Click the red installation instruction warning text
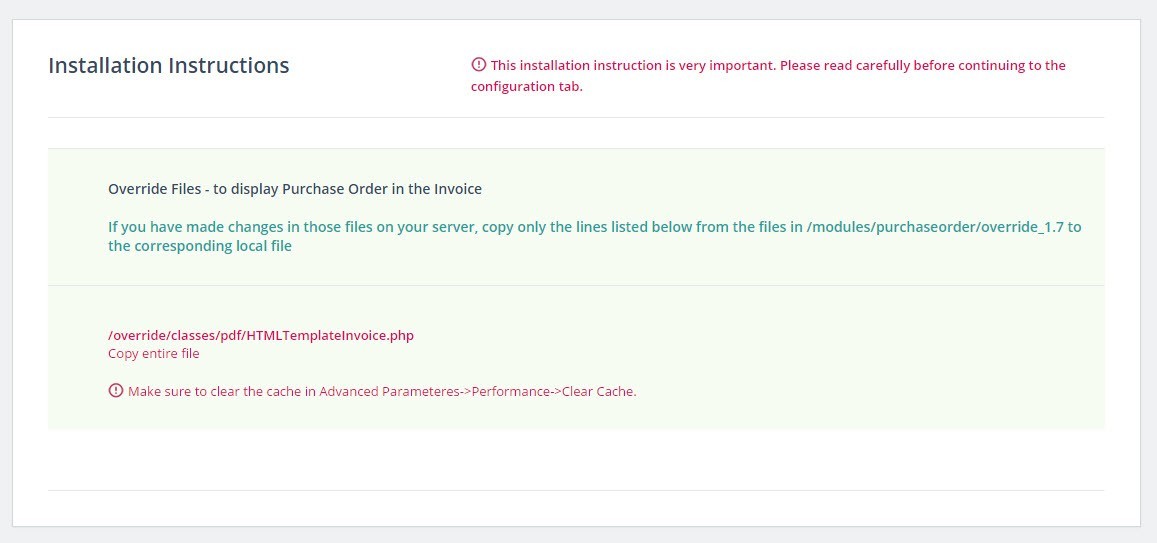Image resolution: width=1157 pixels, height=543 pixels. pos(768,76)
